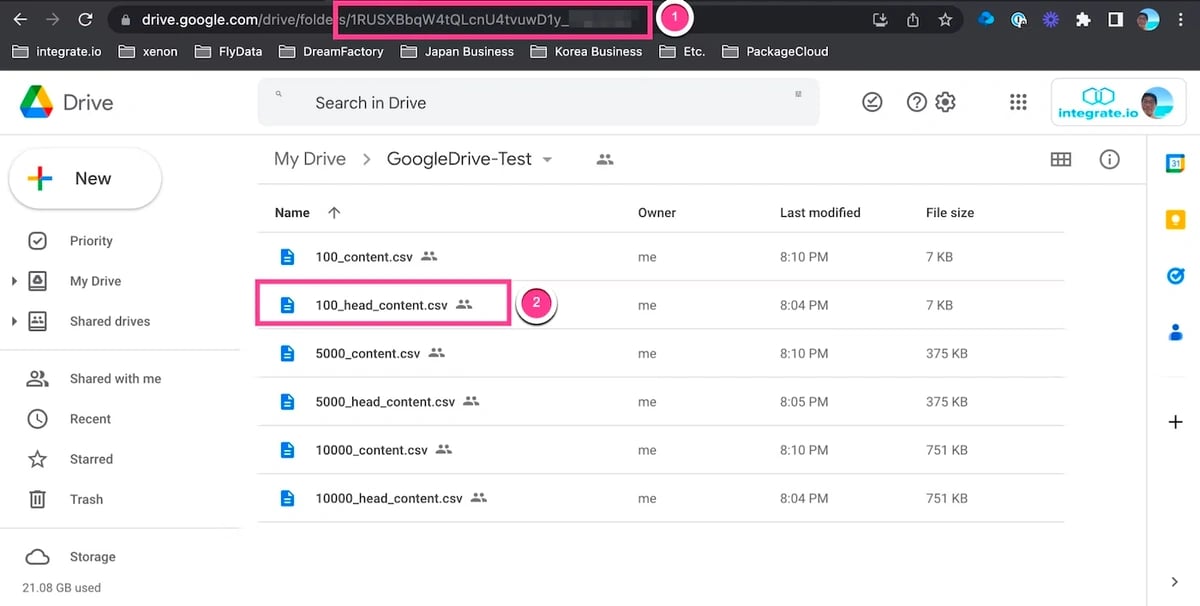Open Google Tasks side panel icon

pyautogui.click(x=1176, y=276)
